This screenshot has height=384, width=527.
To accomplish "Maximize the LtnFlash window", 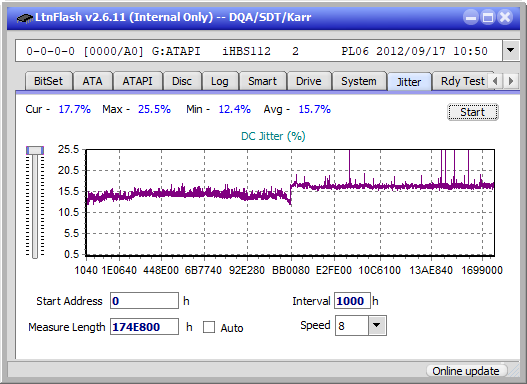I will 488,17.
